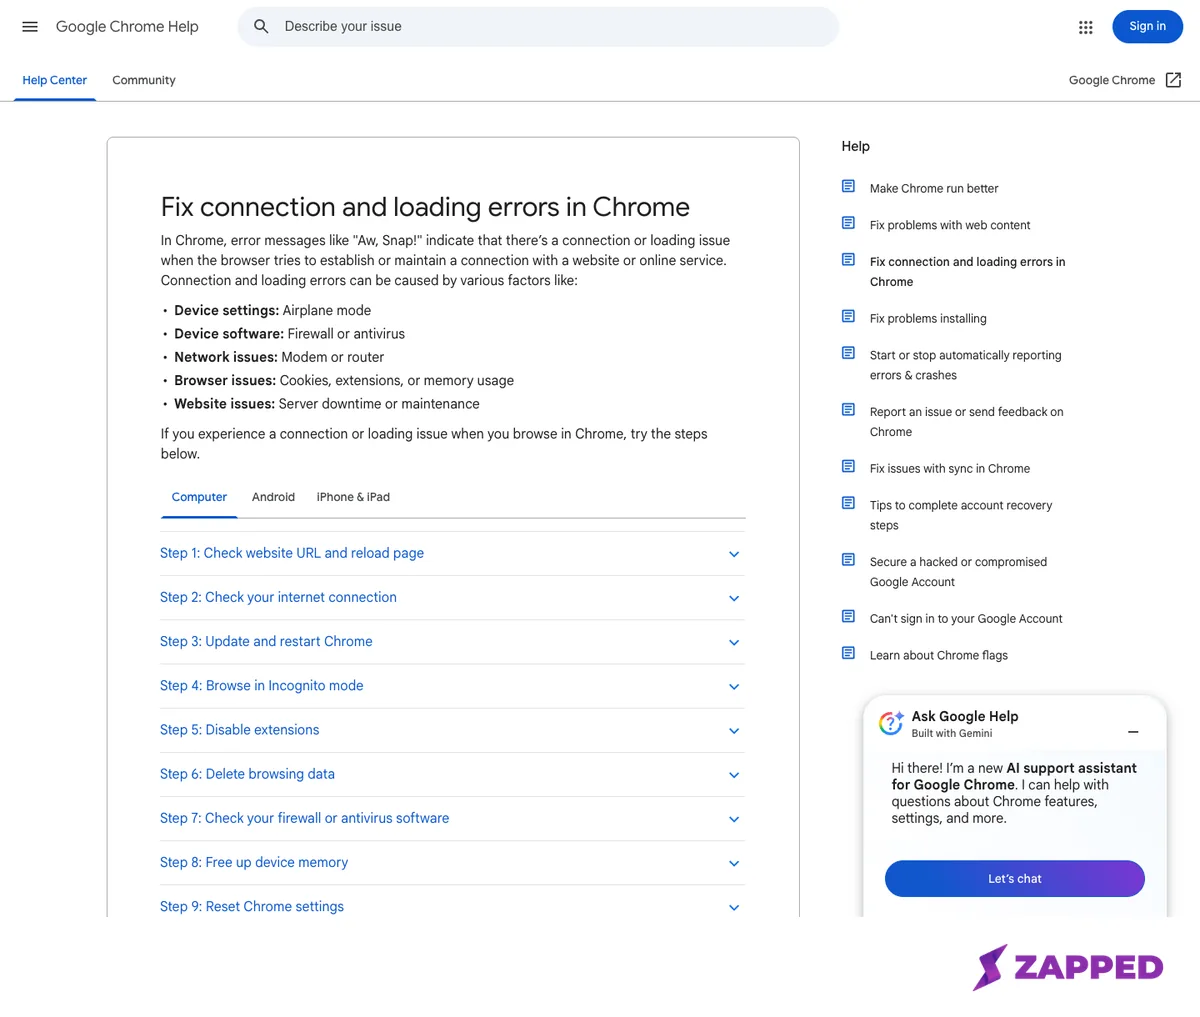The height and width of the screenshot is (1017, 1200).
Task: Start a chat with Let's chat button
Action: (1015, 879)
